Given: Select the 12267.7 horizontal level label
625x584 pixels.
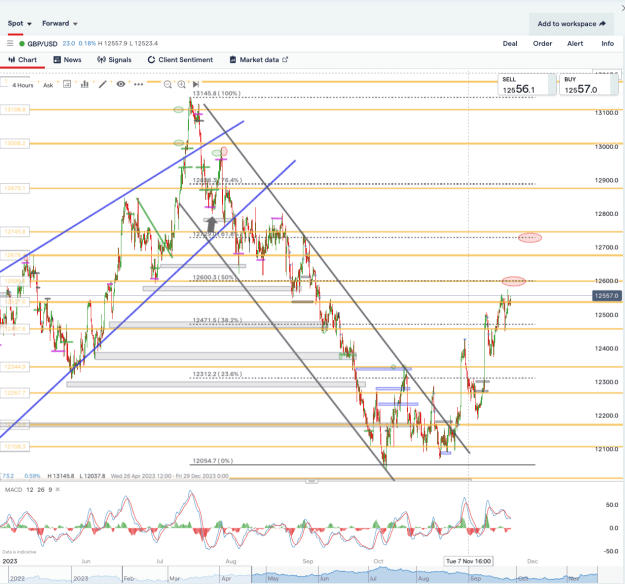Looking at the screenshot, I should [15, 393].
